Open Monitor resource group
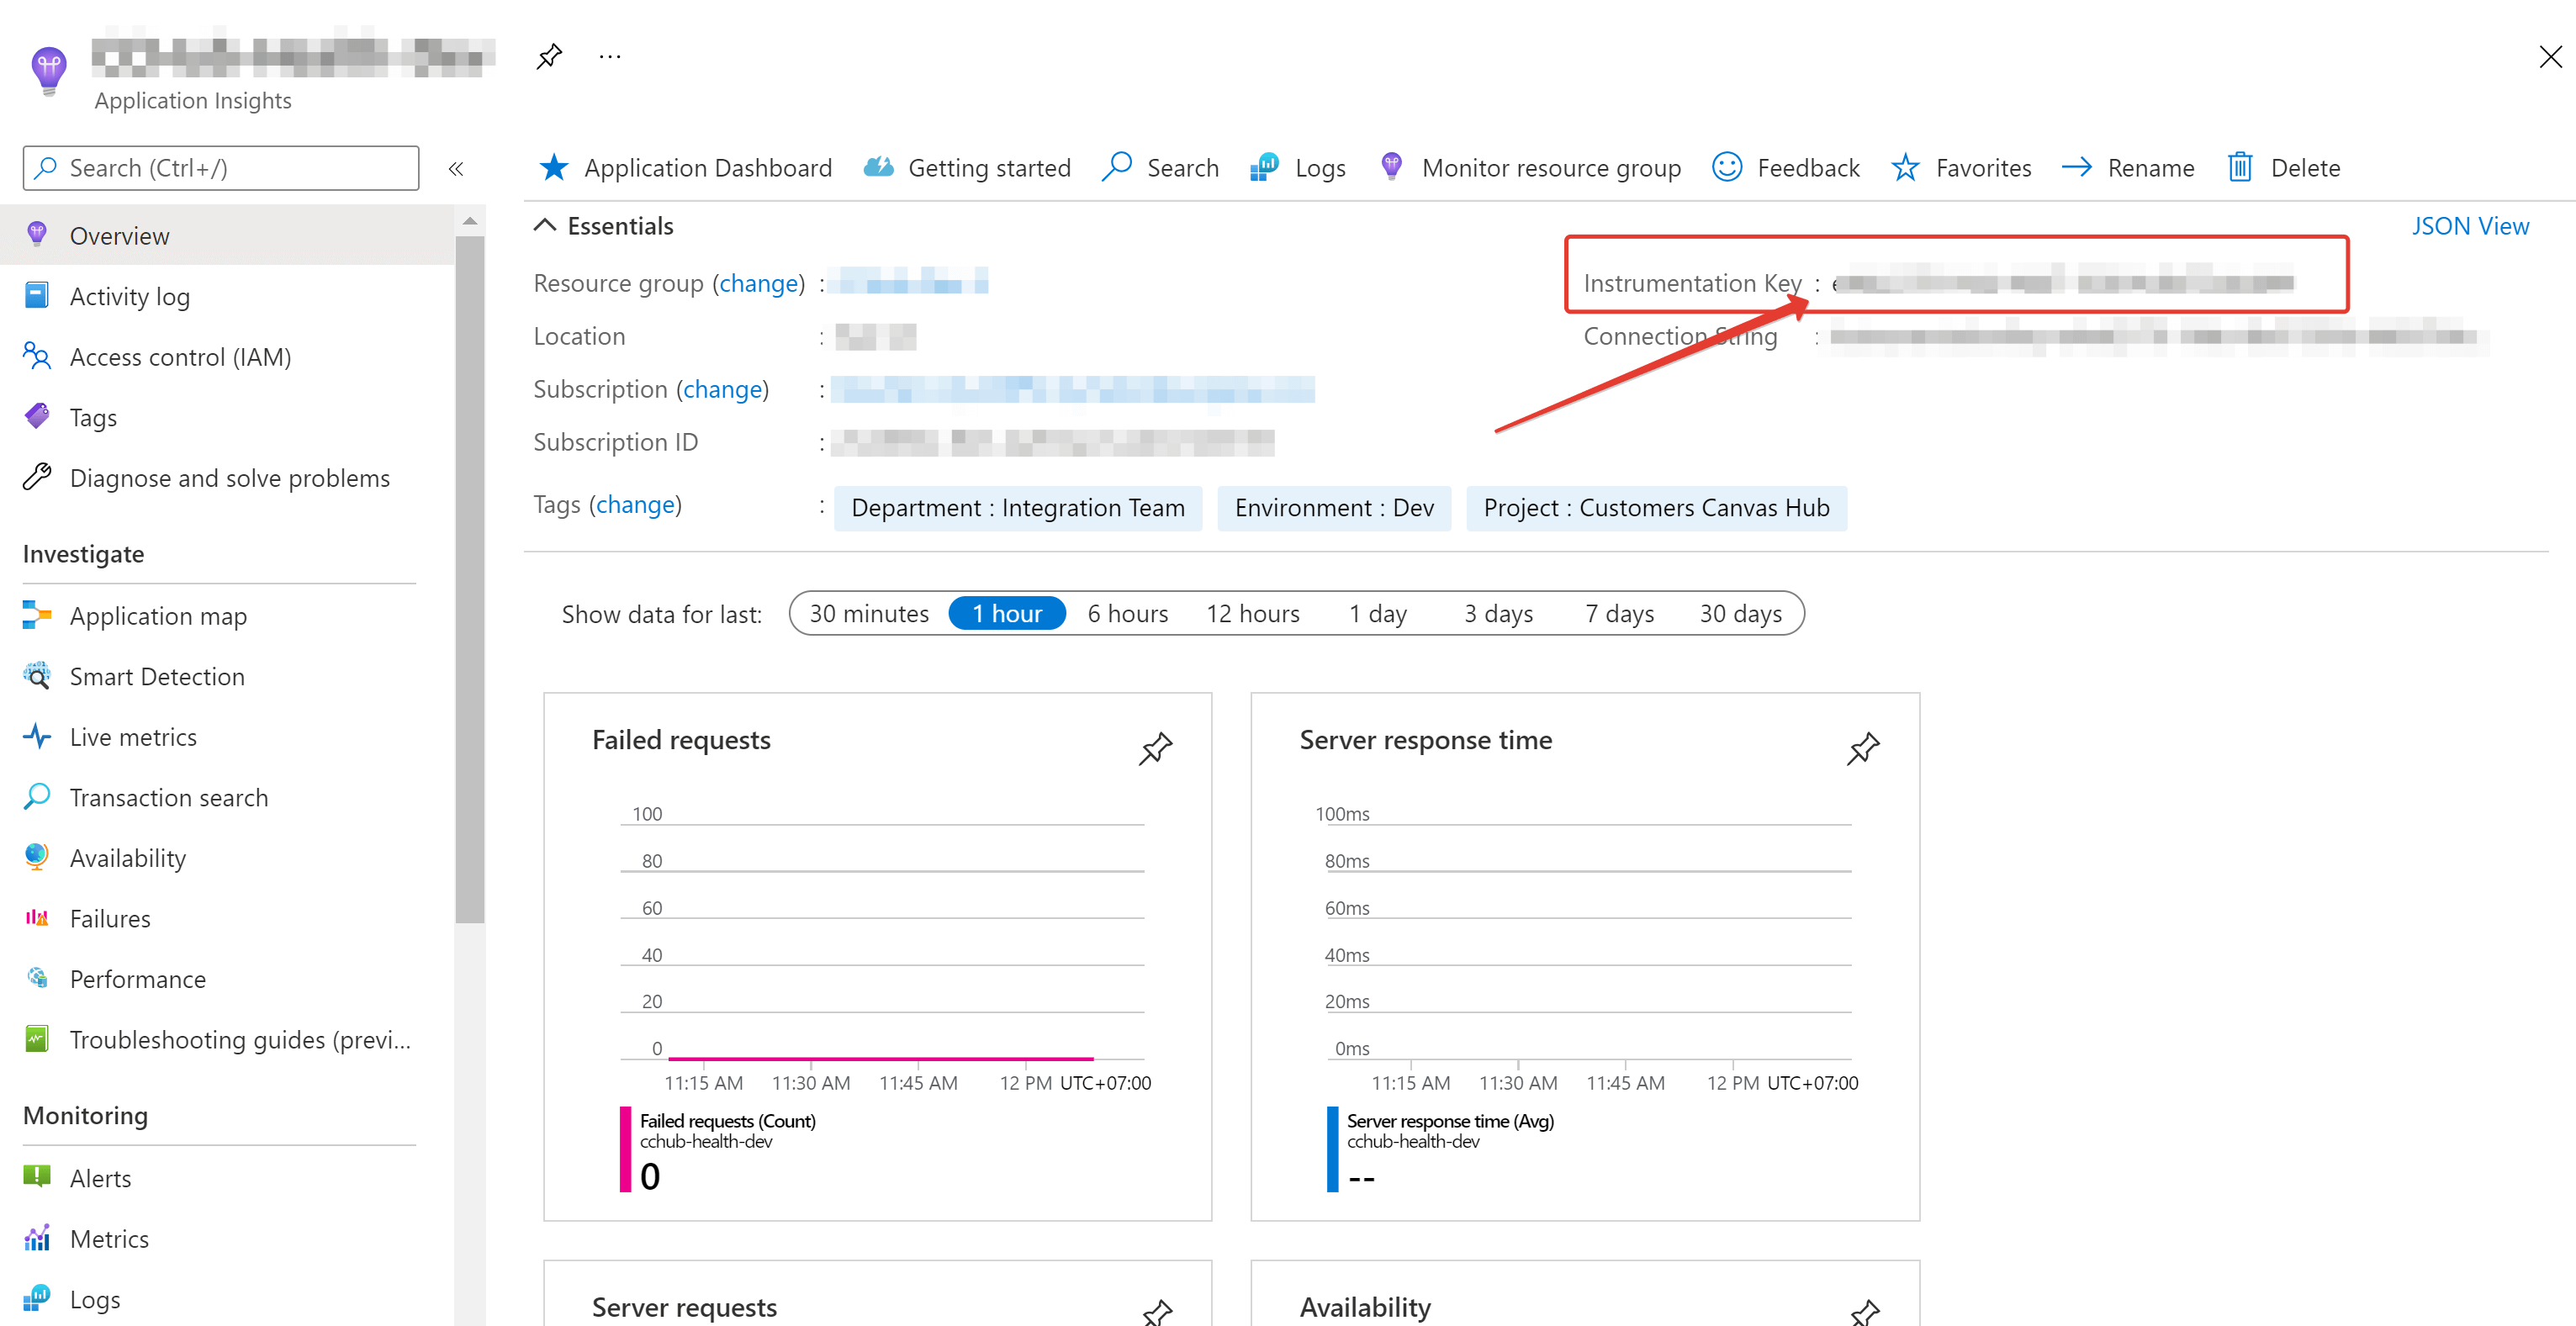Viewport: 2576px width, 1326px height. tap(1531, 168)
